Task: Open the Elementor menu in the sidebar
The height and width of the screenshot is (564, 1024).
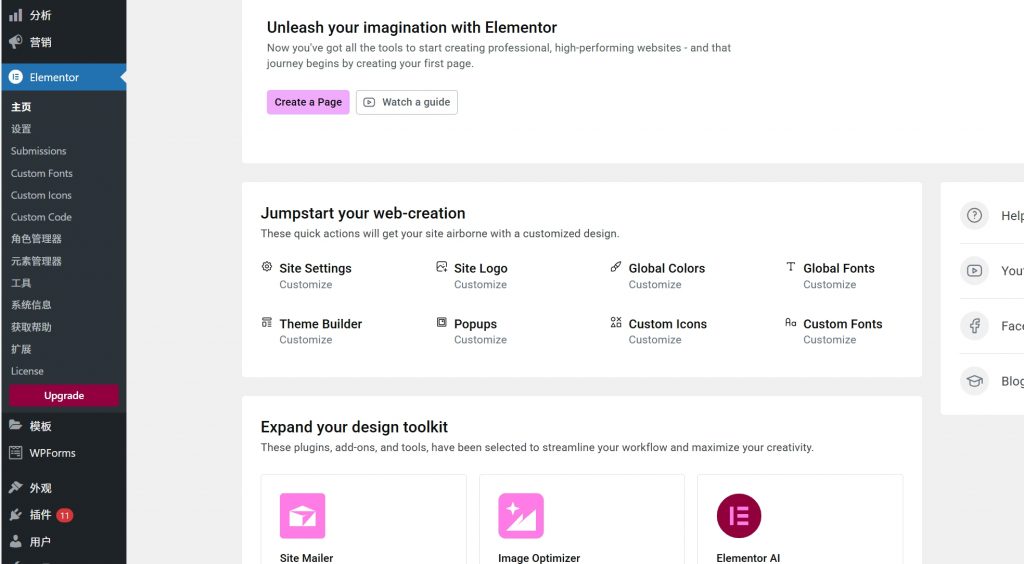Action: point(64,77)
